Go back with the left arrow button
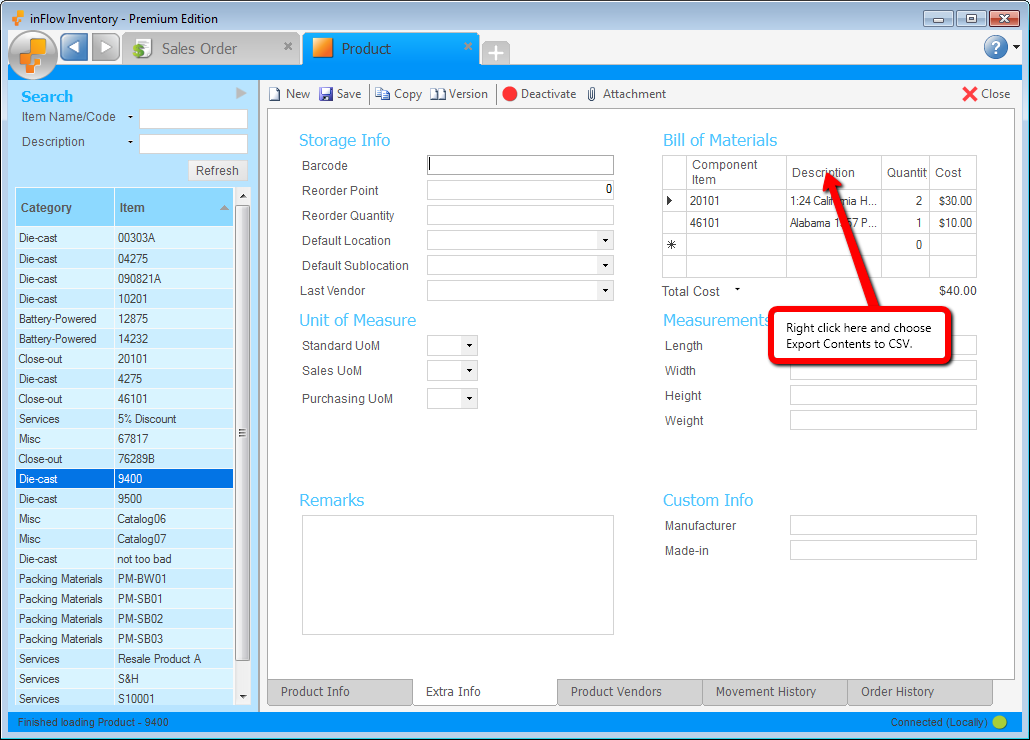Screen dimensions: 1030x740 (x=74, y=47)
